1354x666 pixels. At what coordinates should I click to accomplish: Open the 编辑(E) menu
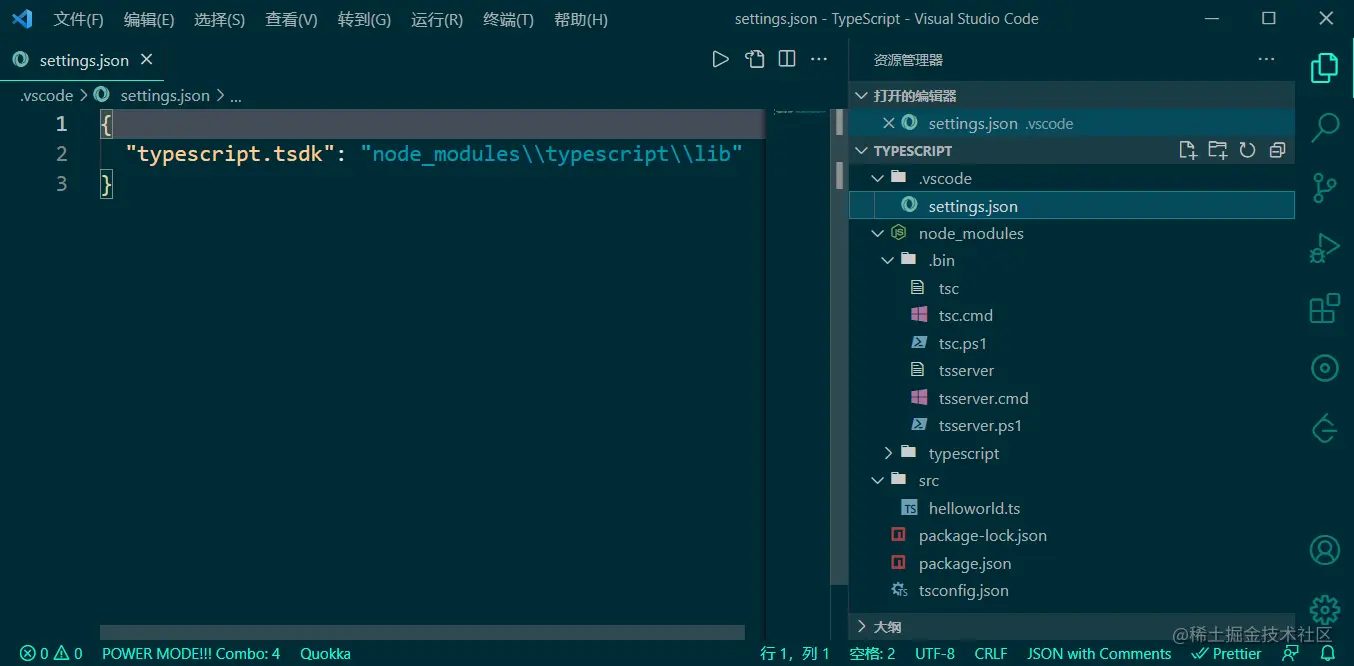tap(149, 19)
